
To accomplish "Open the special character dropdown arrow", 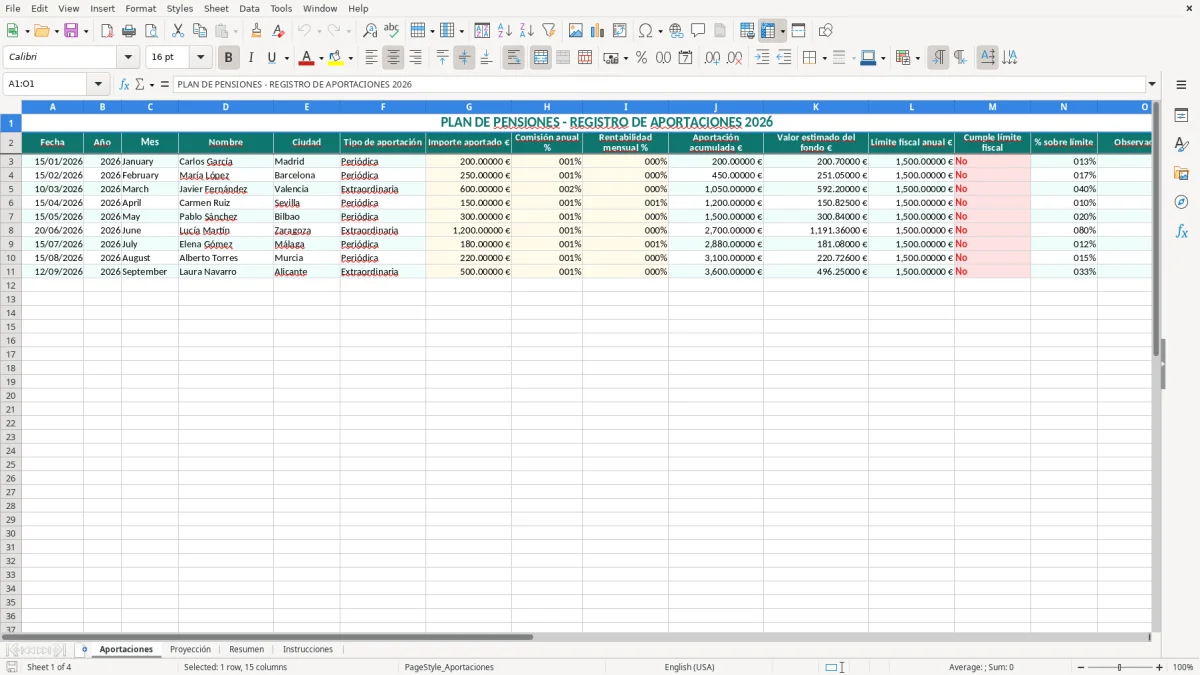I will tap(661, 31).
